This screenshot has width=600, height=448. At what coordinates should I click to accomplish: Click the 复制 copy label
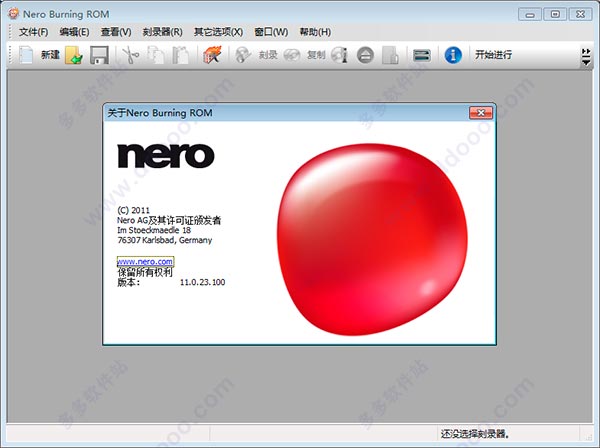316,55
